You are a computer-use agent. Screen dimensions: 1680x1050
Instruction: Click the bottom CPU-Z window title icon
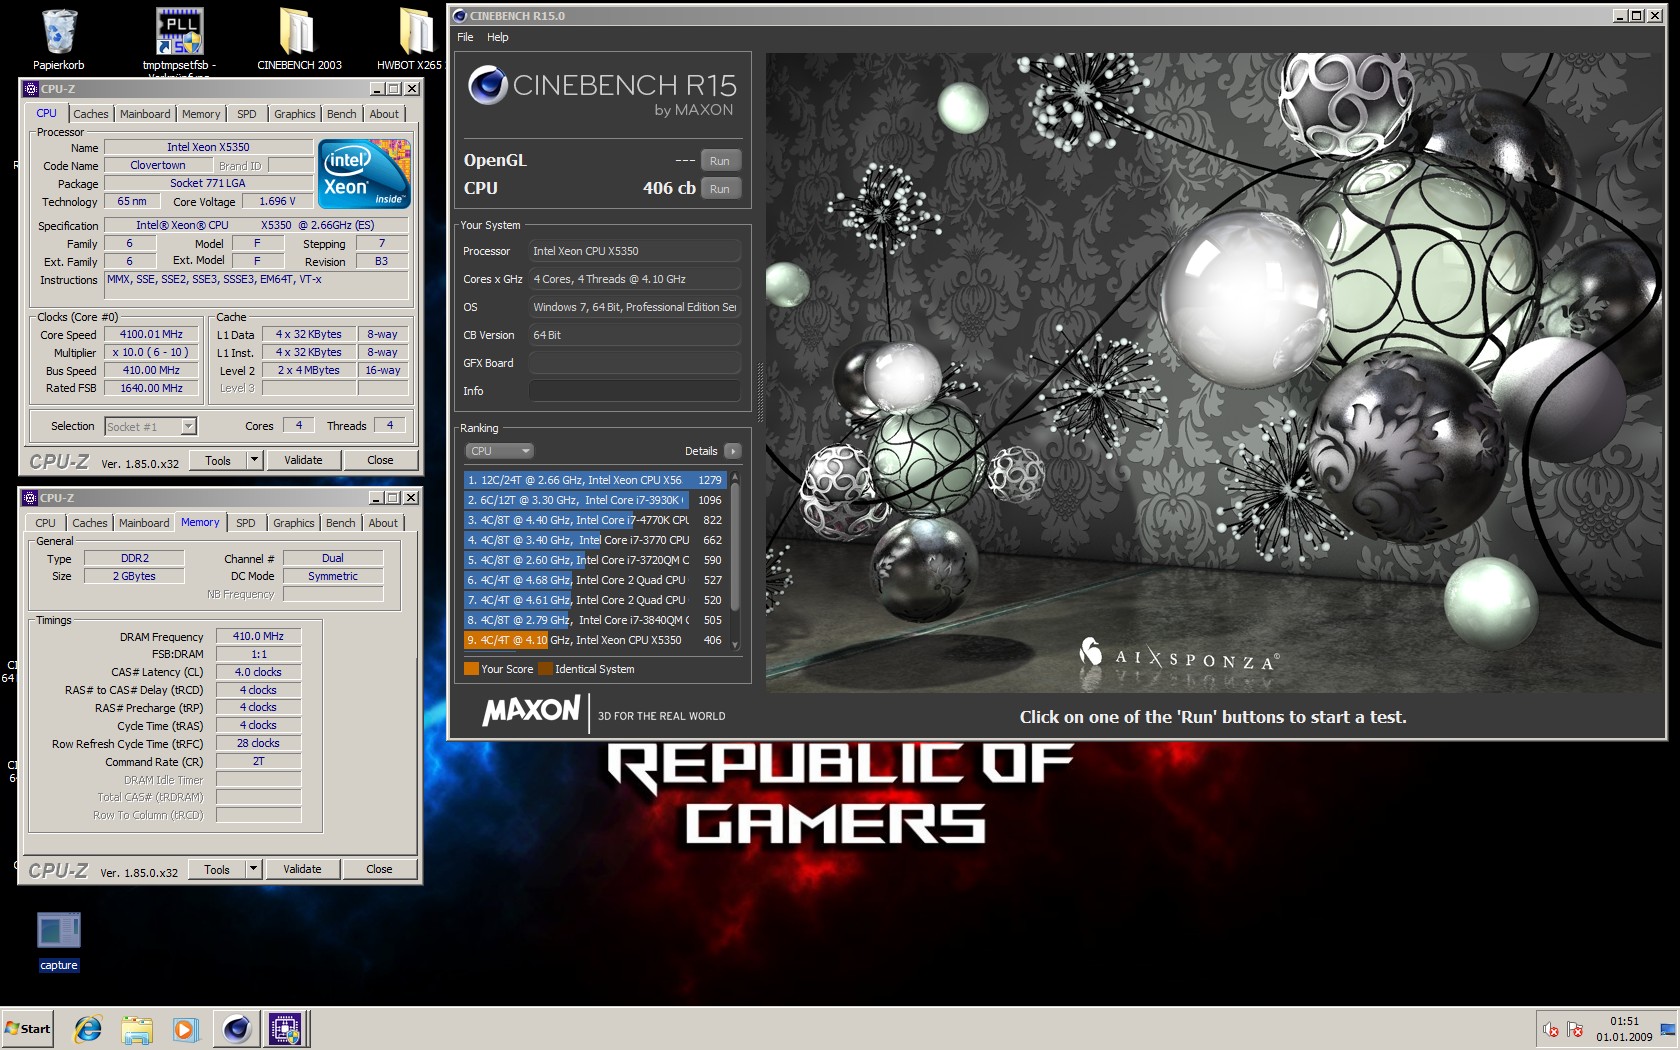pyautogui.click(x=30, y=497)
